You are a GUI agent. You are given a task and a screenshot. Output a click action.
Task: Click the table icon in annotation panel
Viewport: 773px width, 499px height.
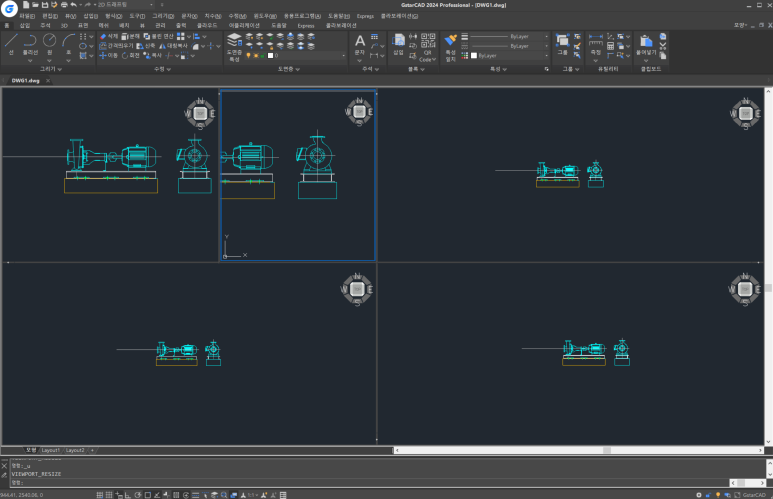(375, 36)
